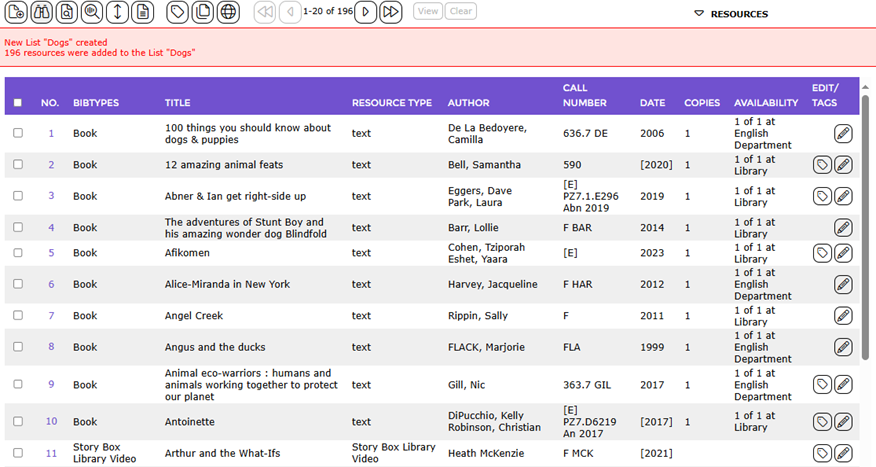The height and width of the screenshot is (467, 876).
Task: Open resource number 2 link
Action: coord(51,165)
